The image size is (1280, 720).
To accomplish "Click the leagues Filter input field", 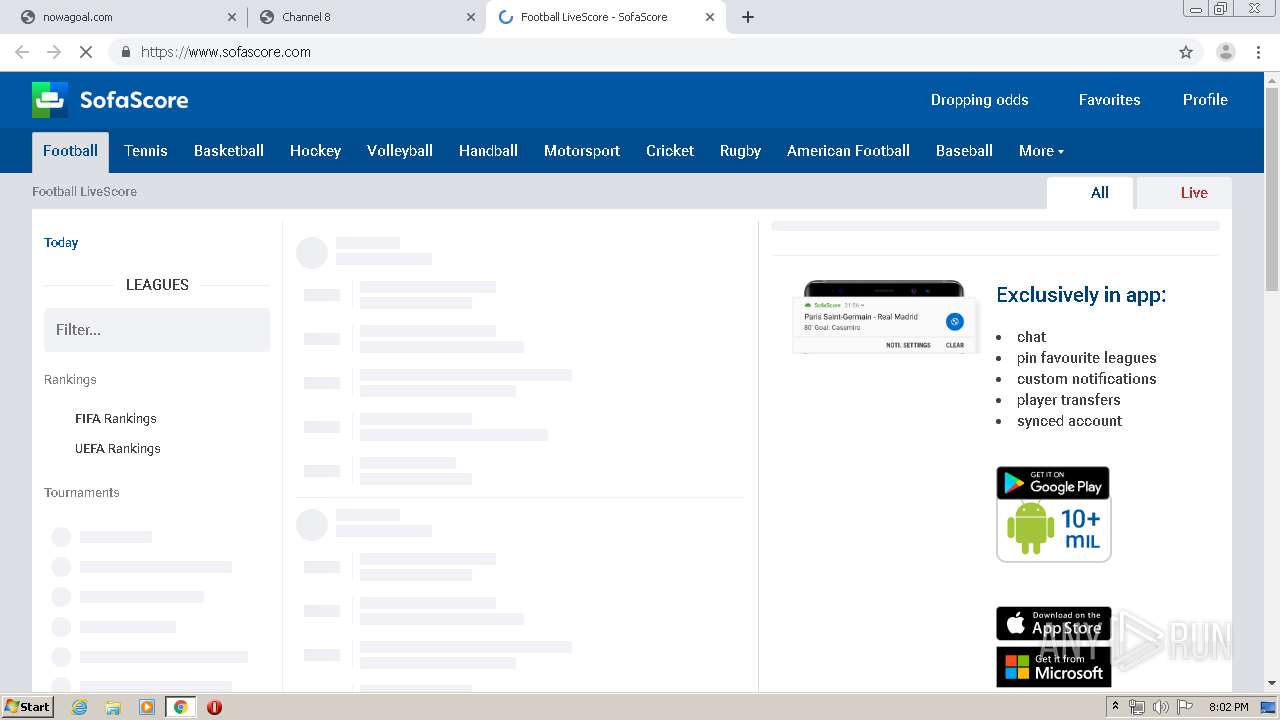I will point(157,330).
